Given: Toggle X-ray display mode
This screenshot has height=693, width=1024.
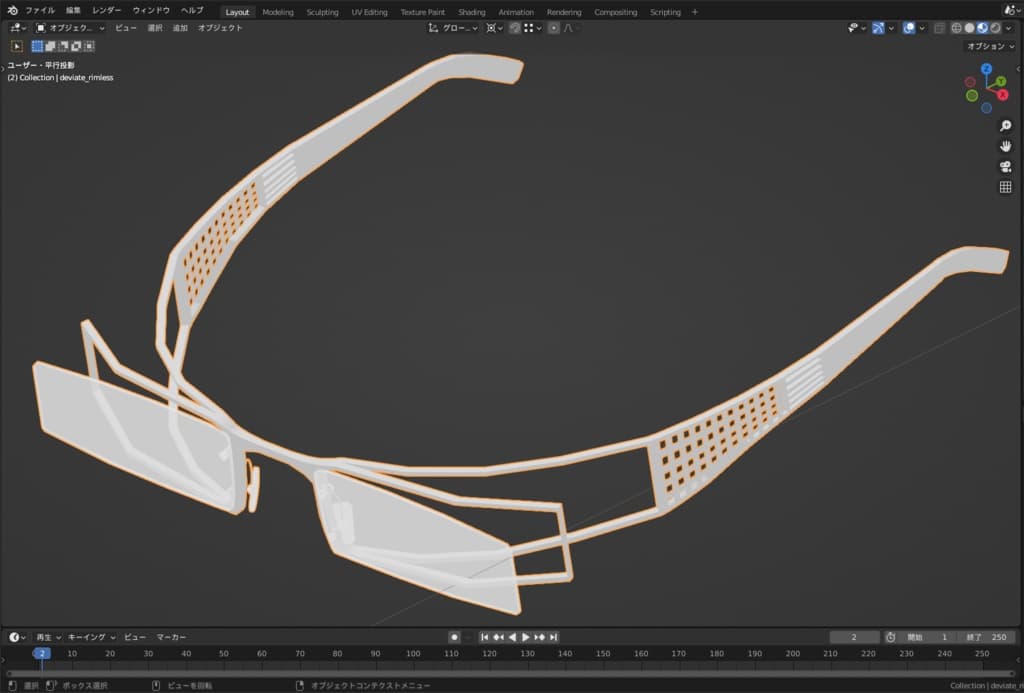Looking at the screenshot, I should [x=939, y=28].
